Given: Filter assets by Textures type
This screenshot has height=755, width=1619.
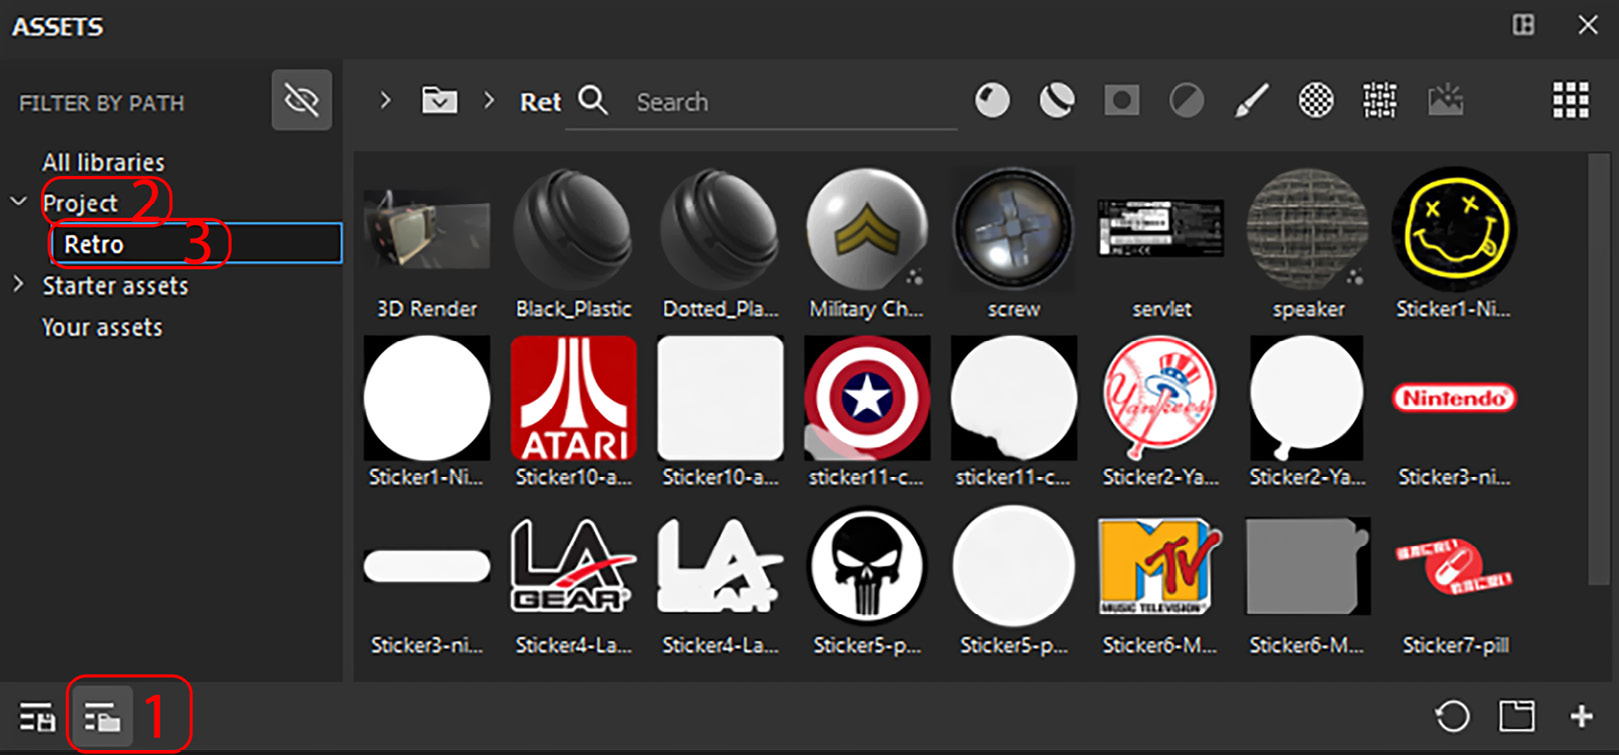Looking at the screenshot, I should 1380,100.
